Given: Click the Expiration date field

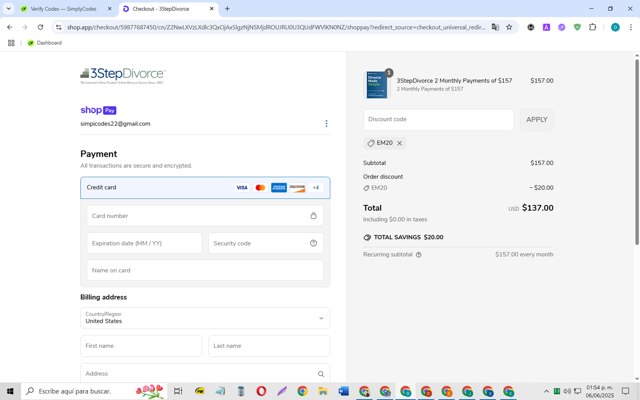Looking at the screenshot, I should 144,243.
